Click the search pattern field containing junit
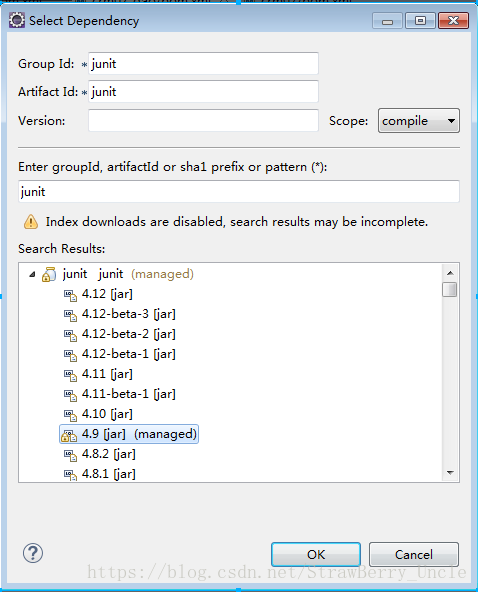Image resolution: width=478 pixels, height=592 pixels. click(x=239, y=191)
